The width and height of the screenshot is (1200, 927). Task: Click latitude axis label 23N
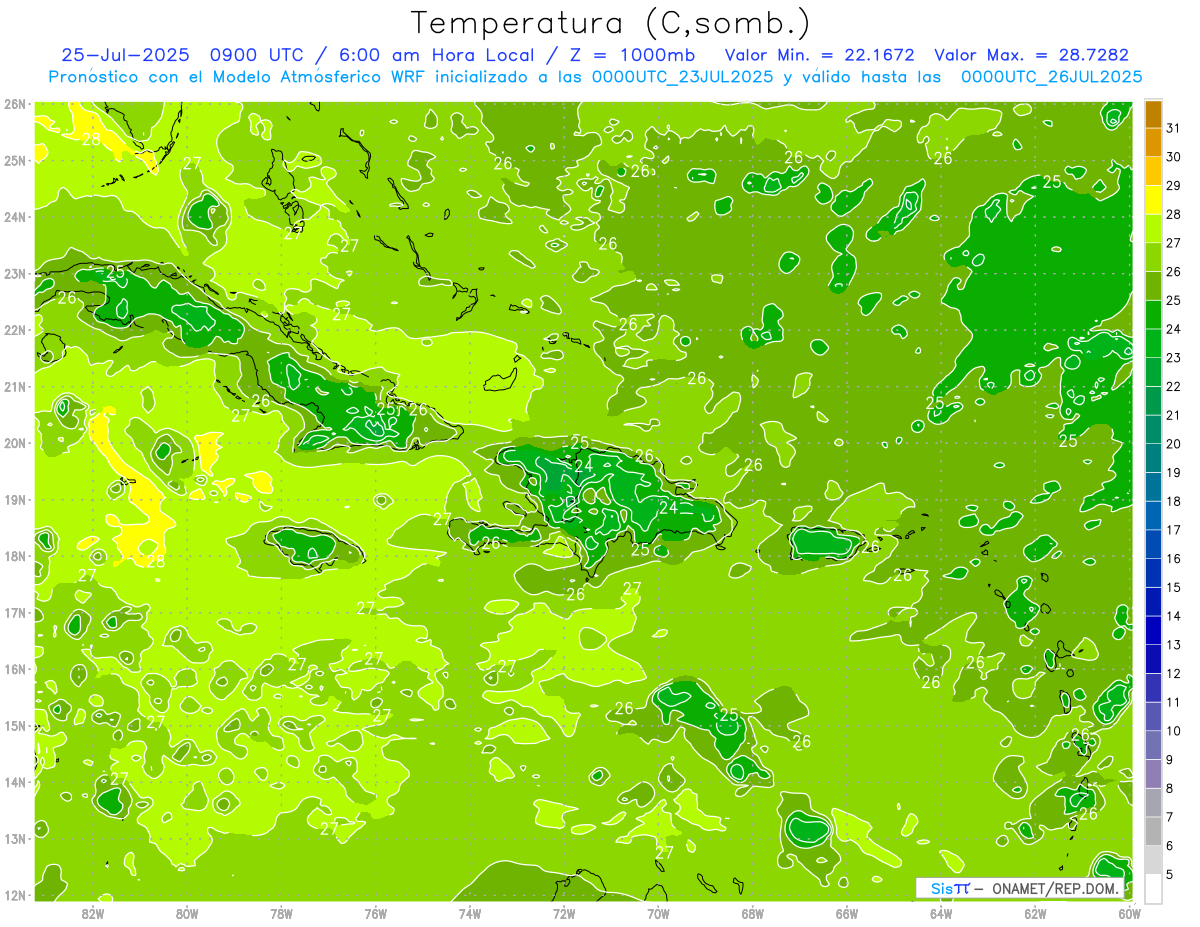14,273
